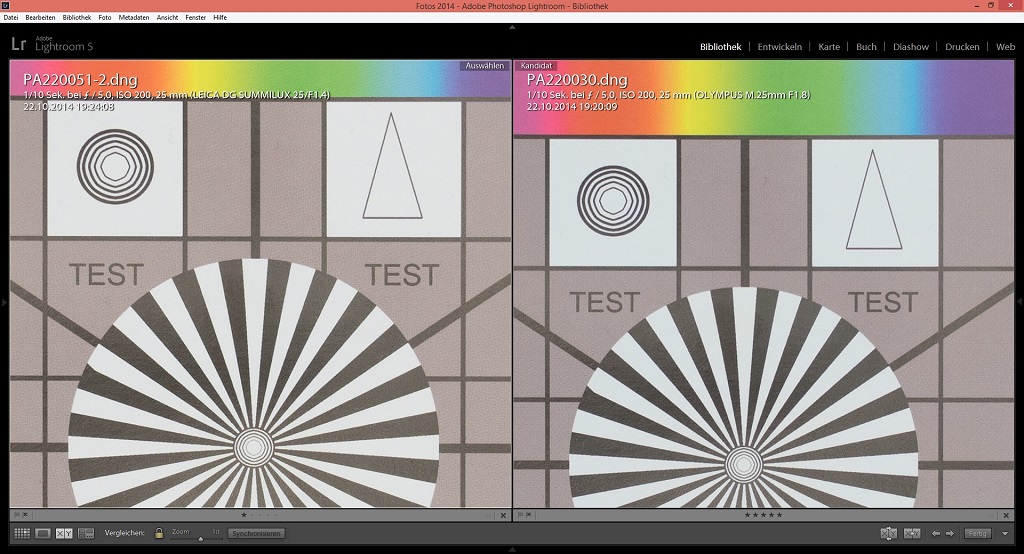1024x554 pixels.
Task: Click the 1:1 zoom label
Action: tap(216, 532)
